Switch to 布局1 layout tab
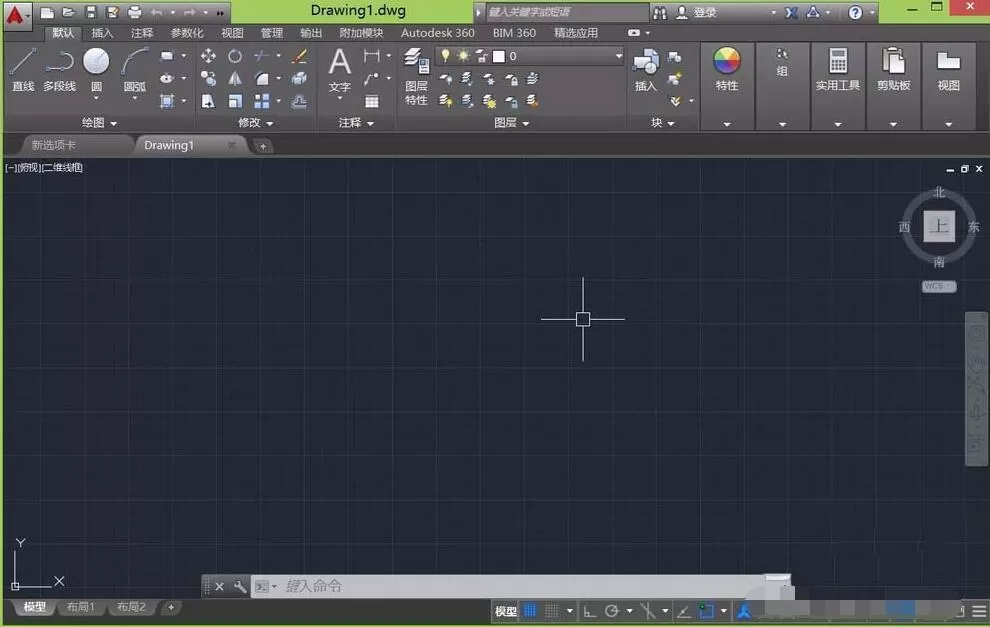 (80, 607)
